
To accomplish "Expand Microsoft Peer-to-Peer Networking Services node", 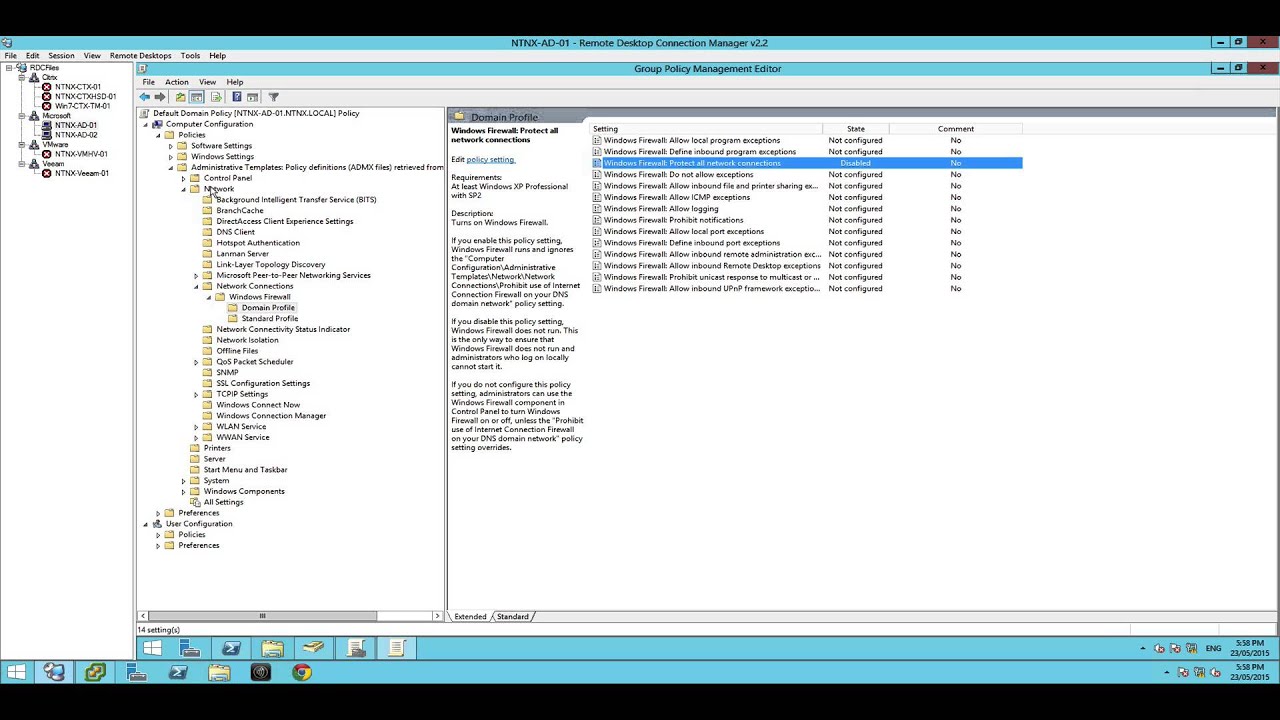I will click(196, 275).
